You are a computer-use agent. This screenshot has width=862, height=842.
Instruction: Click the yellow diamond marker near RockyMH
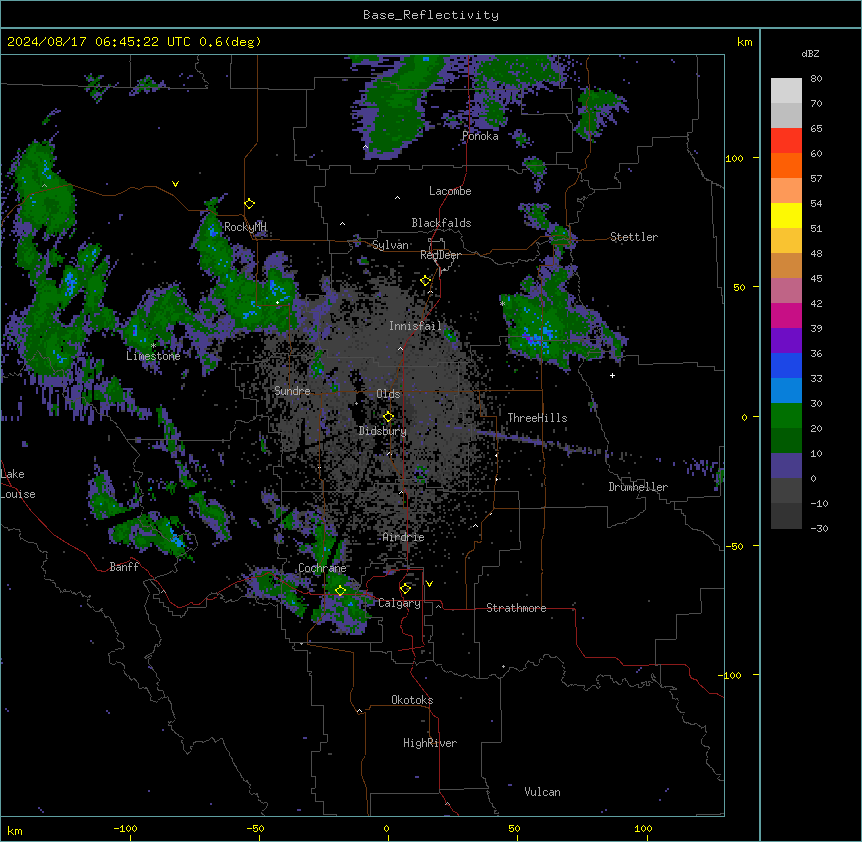click(x=250, y=204)
